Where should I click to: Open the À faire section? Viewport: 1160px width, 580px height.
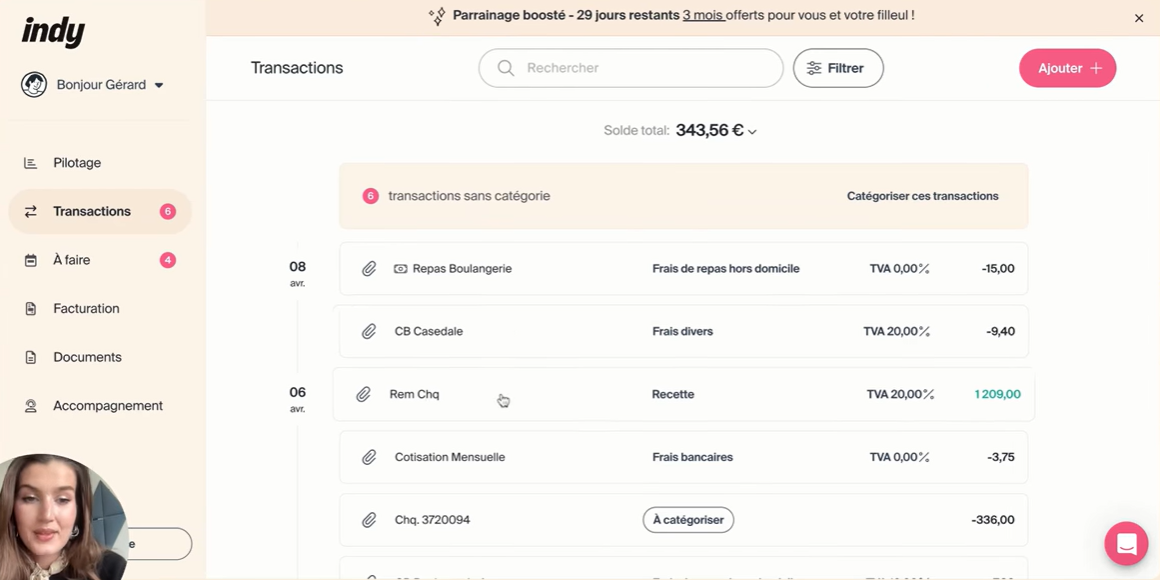coord(72,260)
